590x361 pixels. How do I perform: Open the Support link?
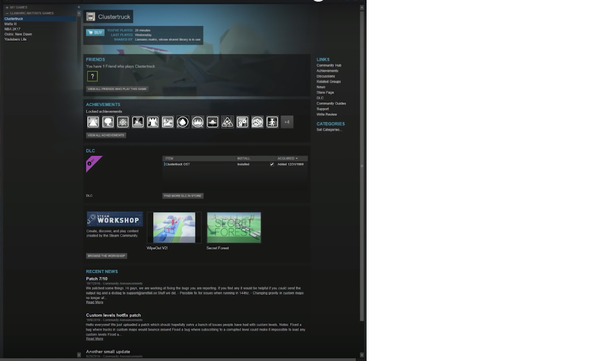click(323, 109)
